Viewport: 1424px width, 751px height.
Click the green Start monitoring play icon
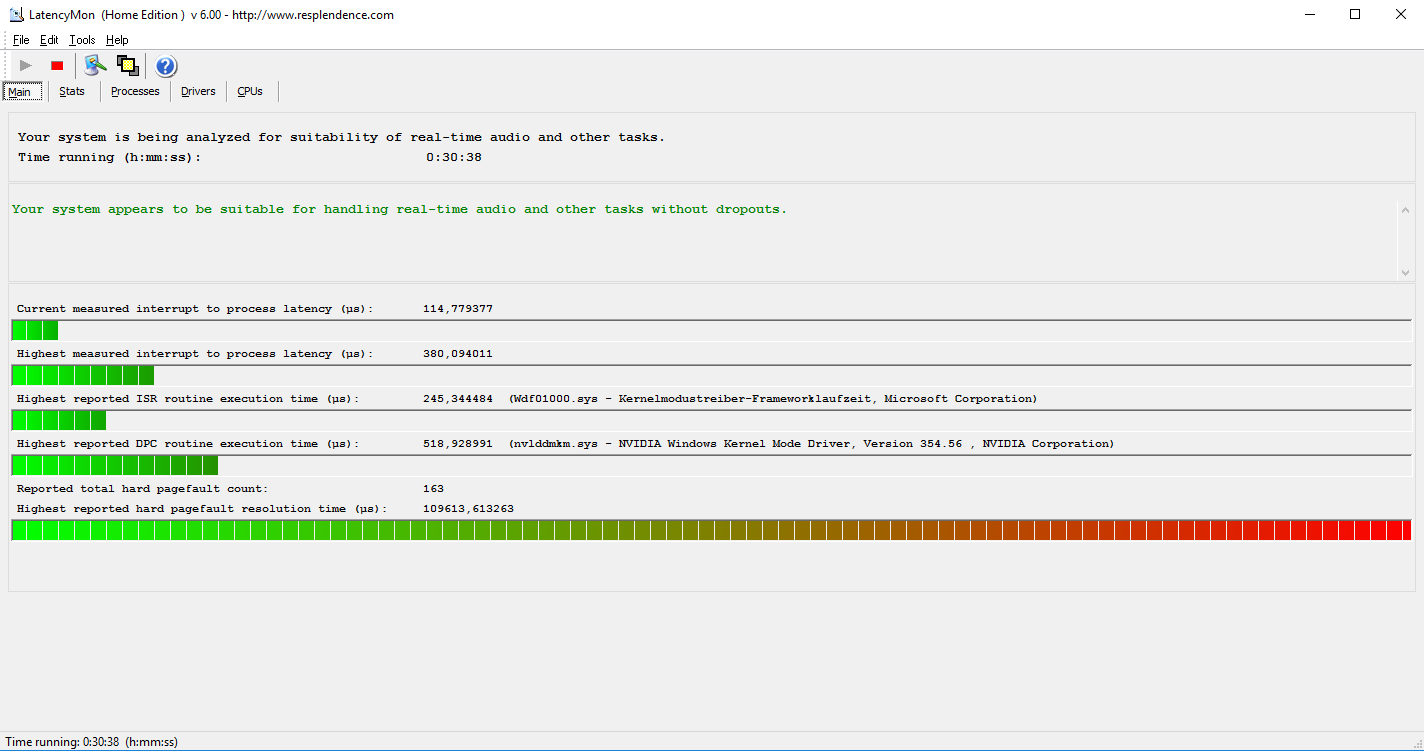pos(26,66)
